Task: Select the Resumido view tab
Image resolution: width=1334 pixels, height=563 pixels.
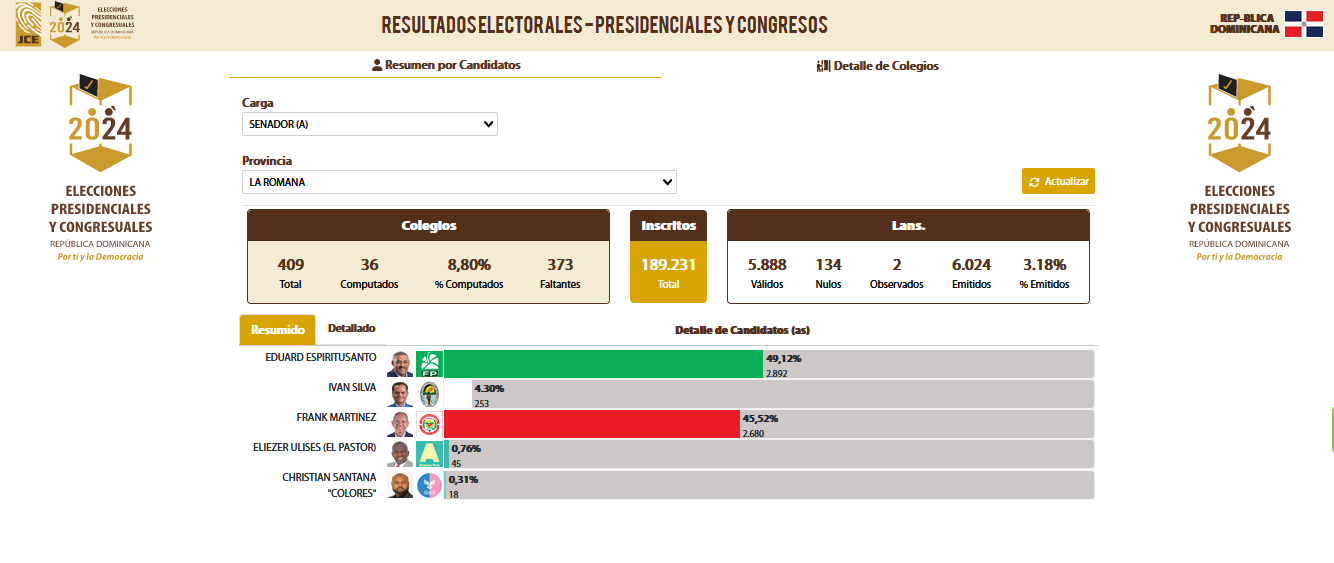Action: (277, 330)
